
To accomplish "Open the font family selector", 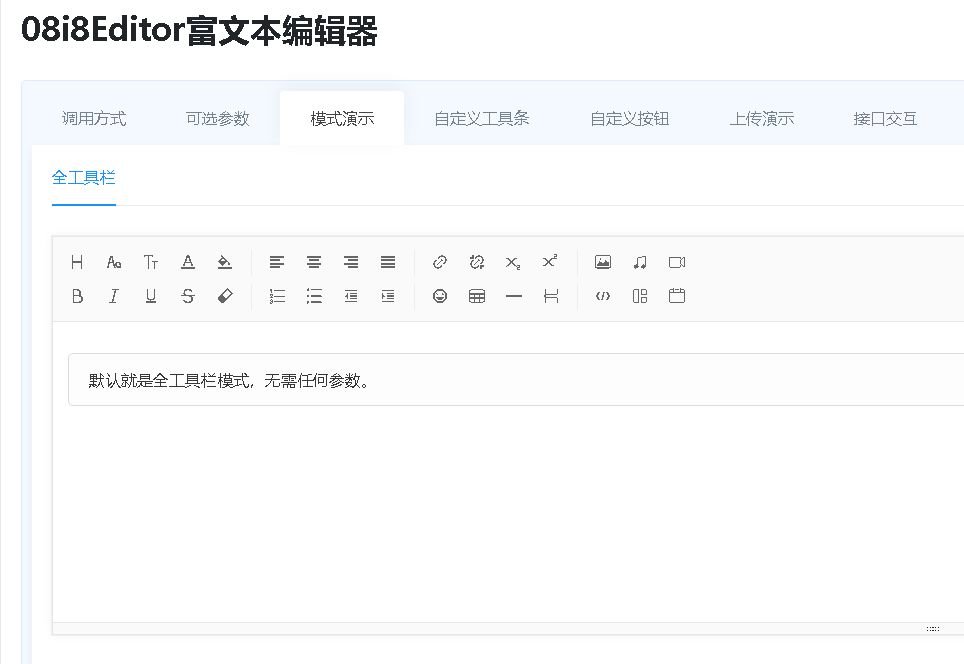I will [x=113, y=262].
